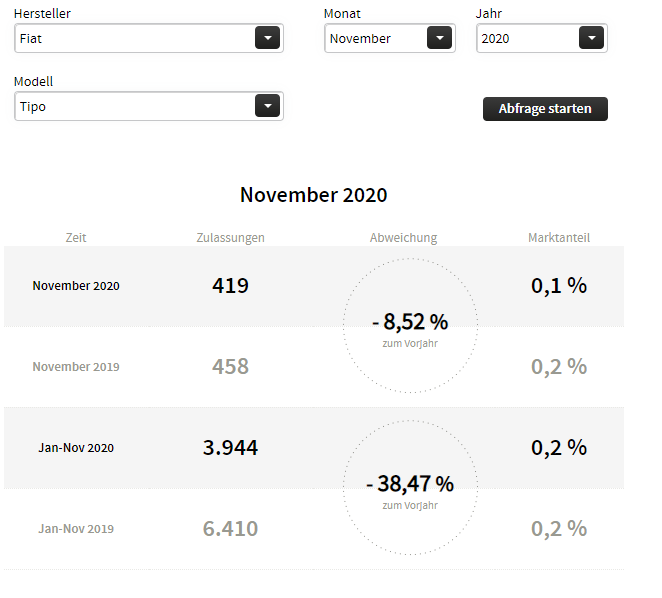Click the 6.410 registrations value
The image size is (662, 598).
tap(230, 529)
